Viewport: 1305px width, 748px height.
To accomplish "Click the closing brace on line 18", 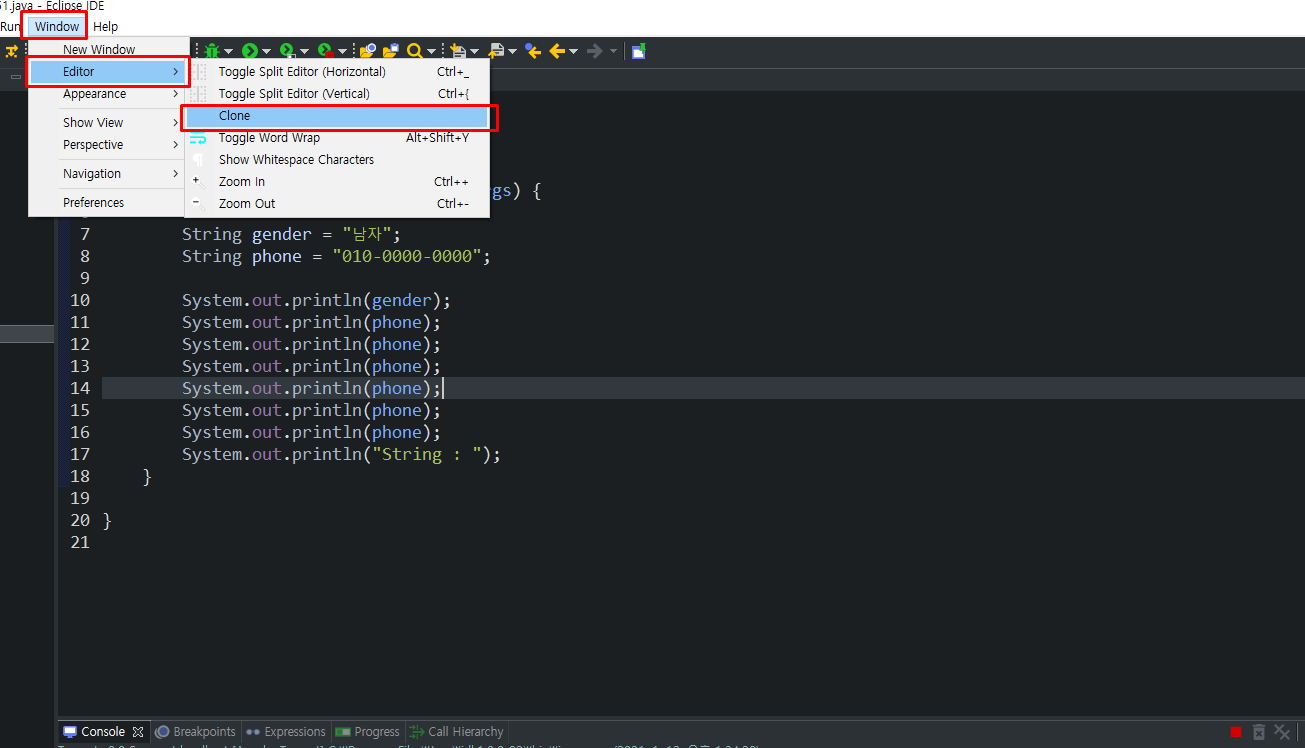I will point(147,477).
